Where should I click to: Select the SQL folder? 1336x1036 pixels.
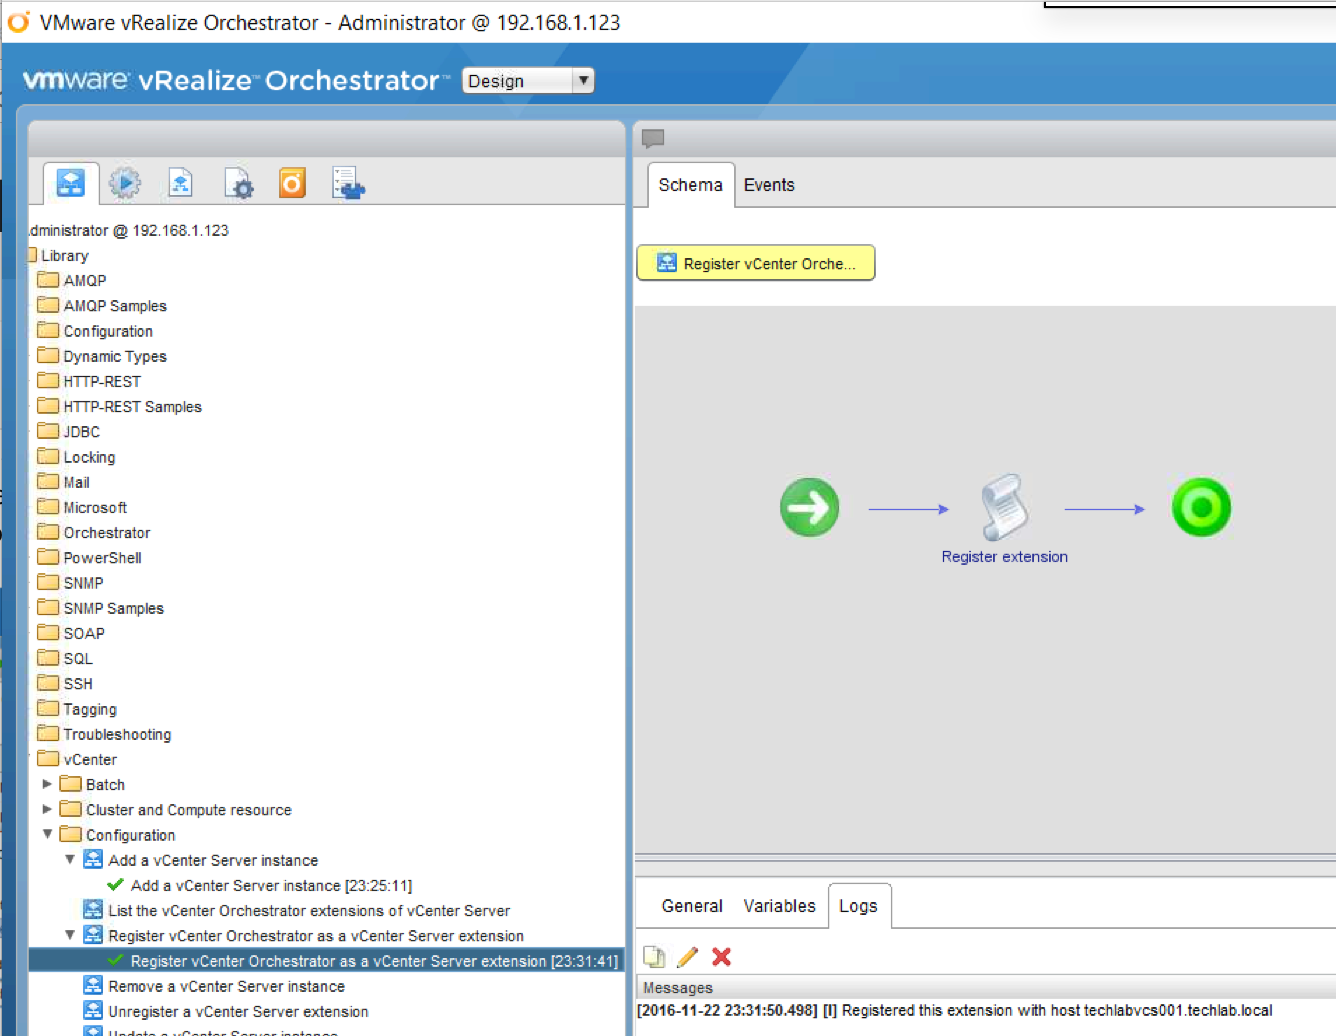(78, 658)
